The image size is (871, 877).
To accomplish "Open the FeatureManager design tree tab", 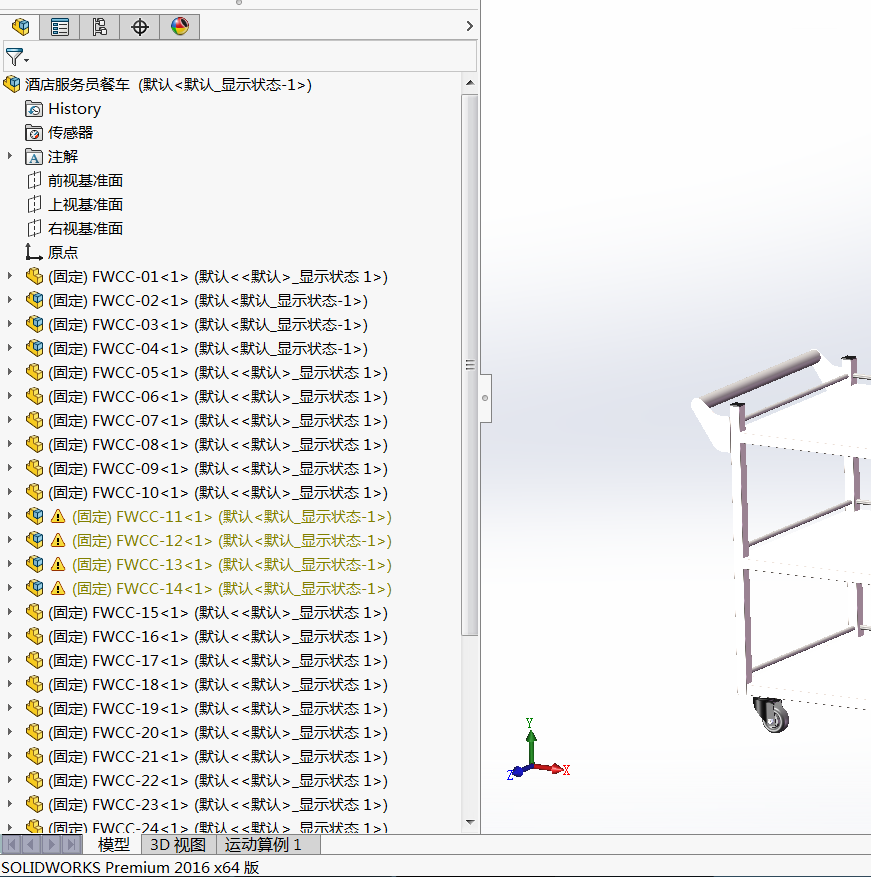I will (x=20, y=27).
